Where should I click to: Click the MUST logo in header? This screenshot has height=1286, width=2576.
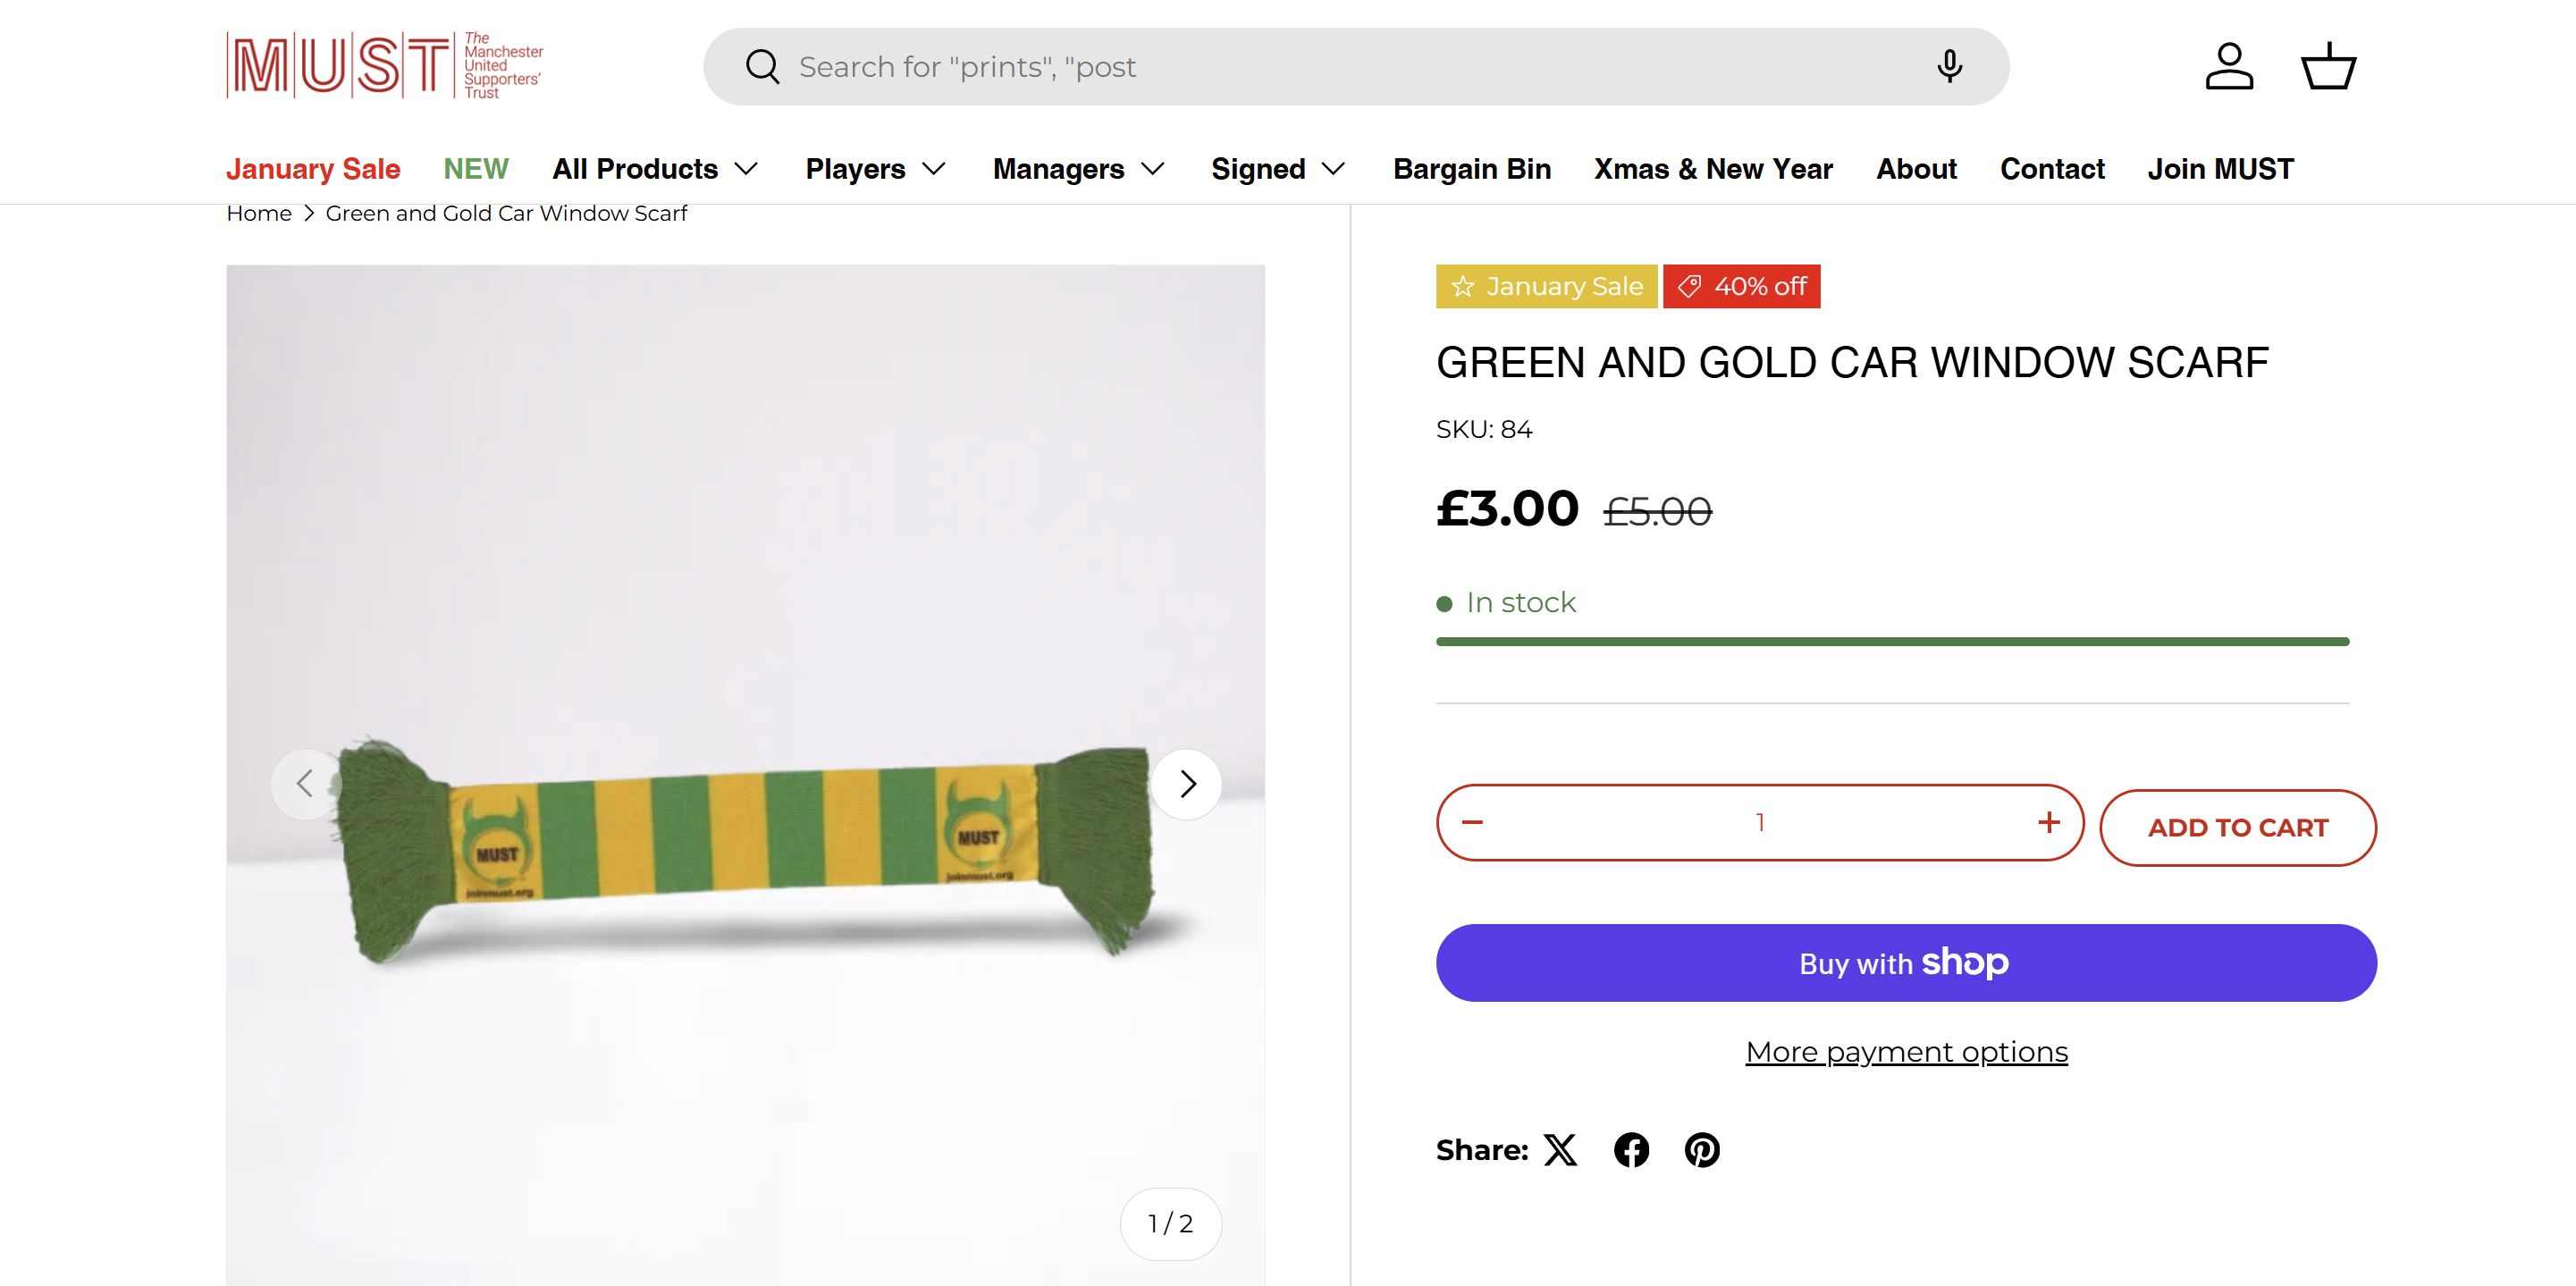coord(385,66)
